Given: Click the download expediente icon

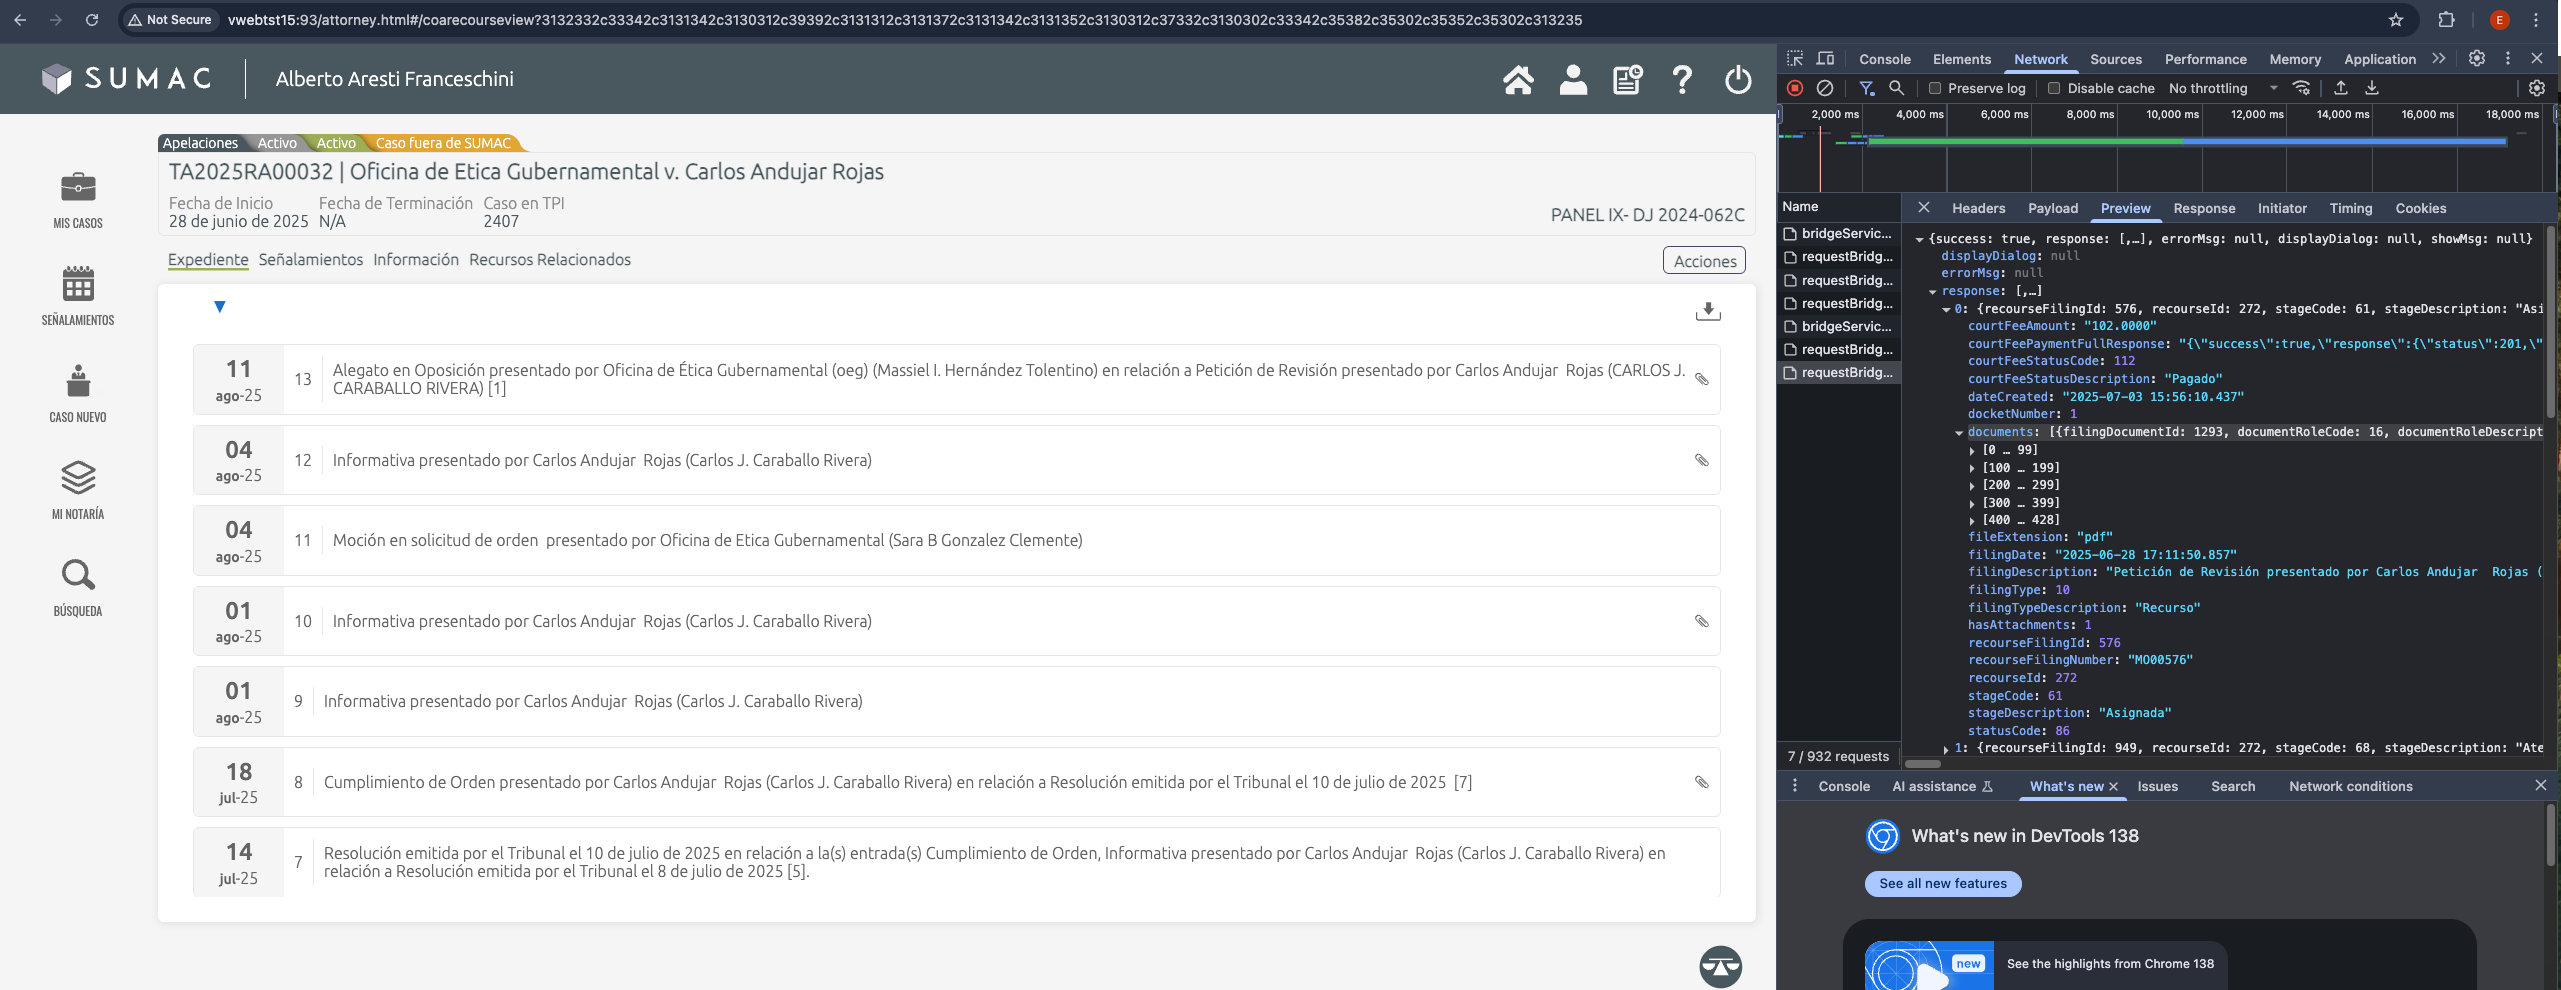Looking at the screenshot, I should pyautogui.click(x=1708, y=312).
